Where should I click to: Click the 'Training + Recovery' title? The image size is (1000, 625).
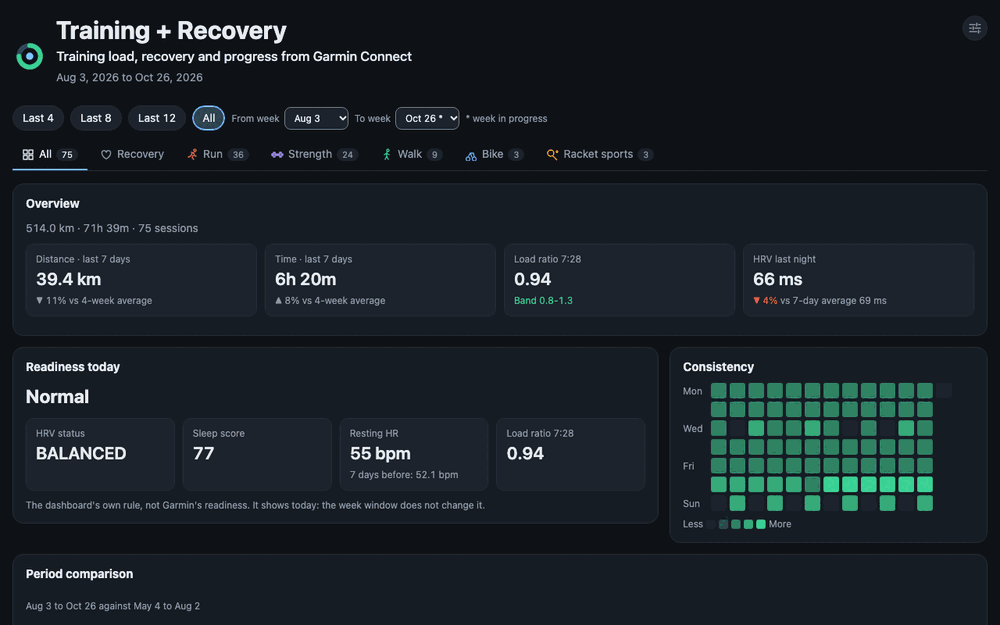[x=172, y=31]
